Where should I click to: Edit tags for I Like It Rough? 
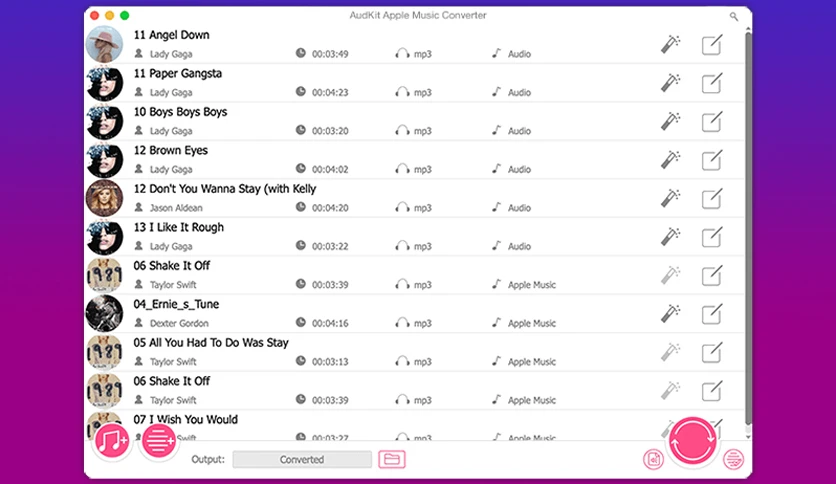(712, 236)
